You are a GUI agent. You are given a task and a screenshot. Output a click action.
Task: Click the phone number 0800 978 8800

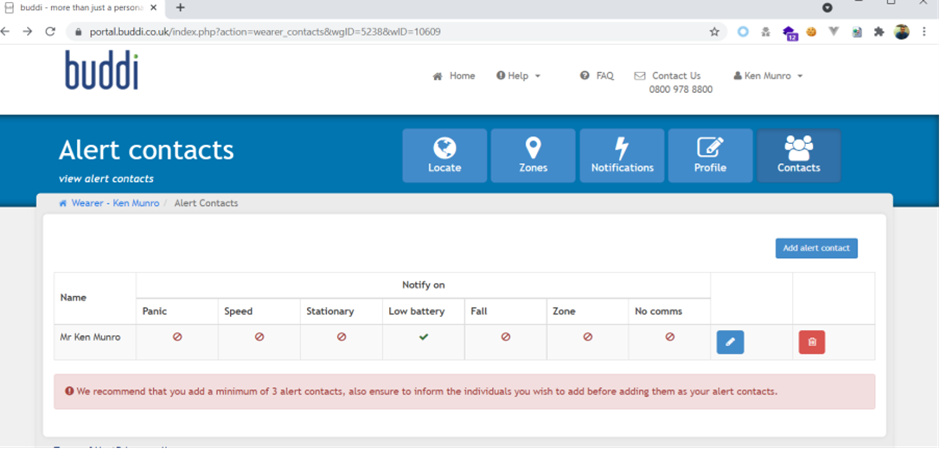point(680,89)
